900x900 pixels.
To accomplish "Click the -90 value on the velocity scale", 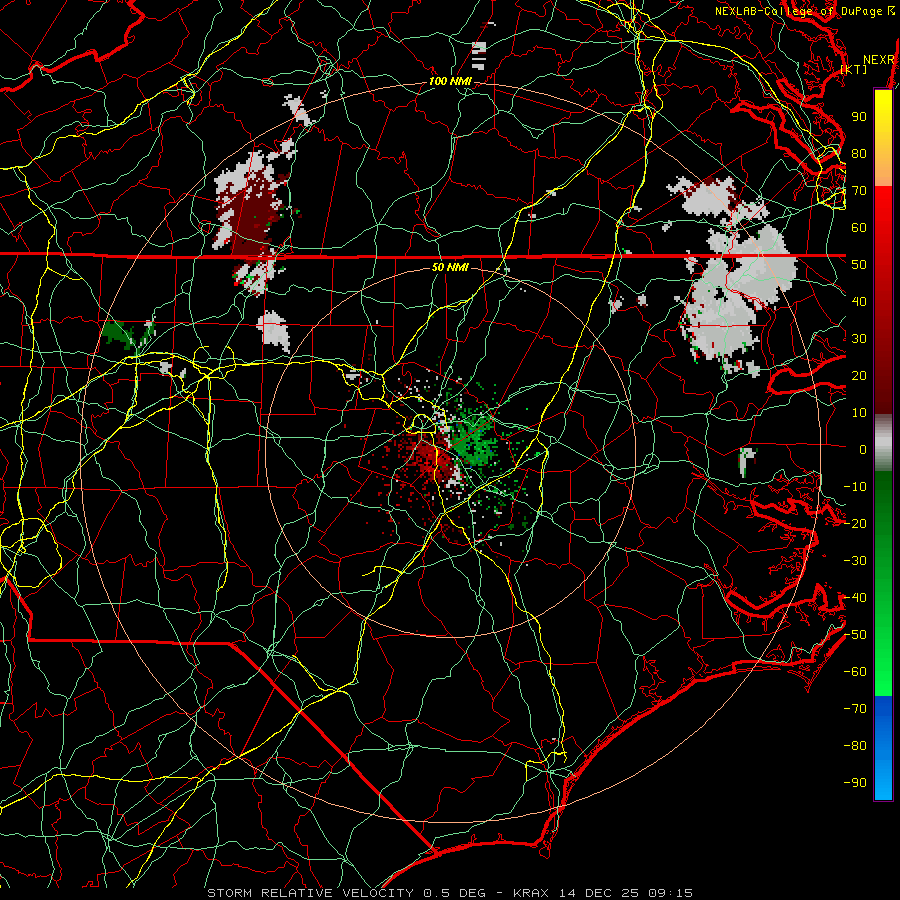I will click(855, 783).
